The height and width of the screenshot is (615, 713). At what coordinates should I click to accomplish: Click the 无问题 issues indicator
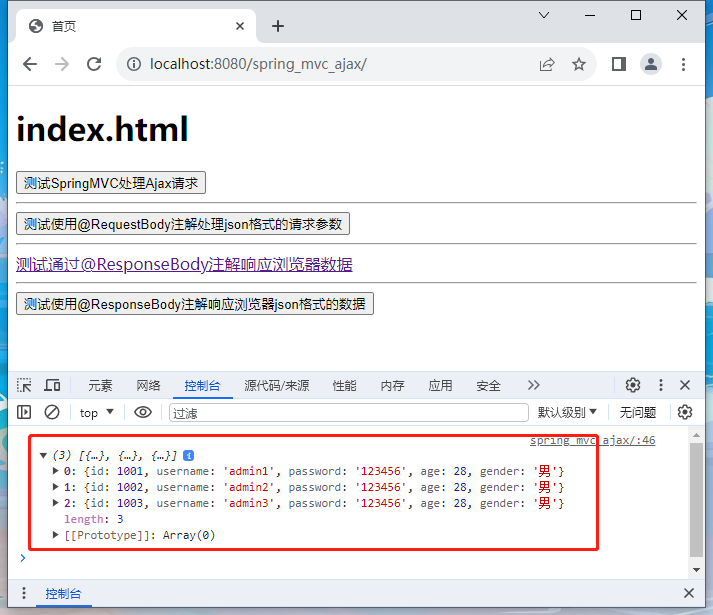[638, 413]
